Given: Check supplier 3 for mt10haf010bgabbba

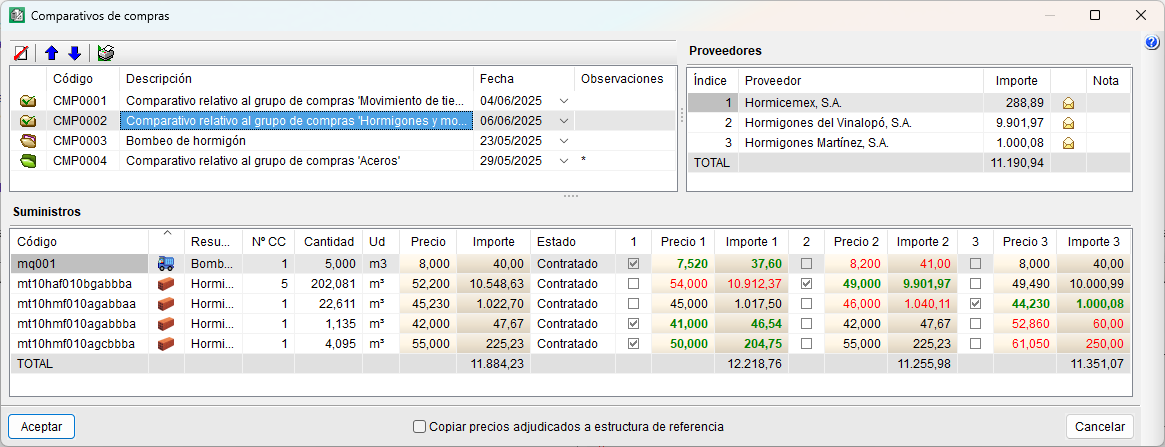Looking at the screenshot, I should point(976,283).
